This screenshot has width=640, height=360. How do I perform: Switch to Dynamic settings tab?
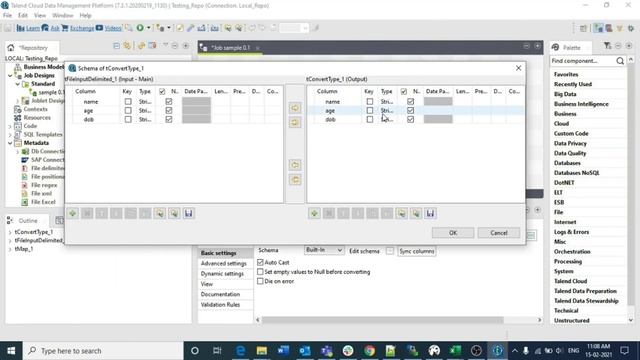(x=222, y=274)
